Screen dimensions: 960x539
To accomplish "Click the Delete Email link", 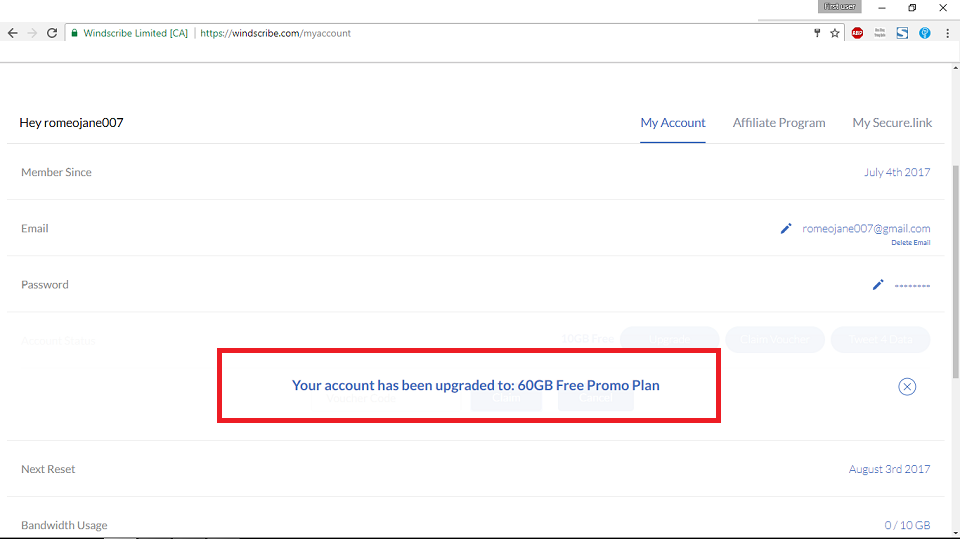I will tap(910, 243).
